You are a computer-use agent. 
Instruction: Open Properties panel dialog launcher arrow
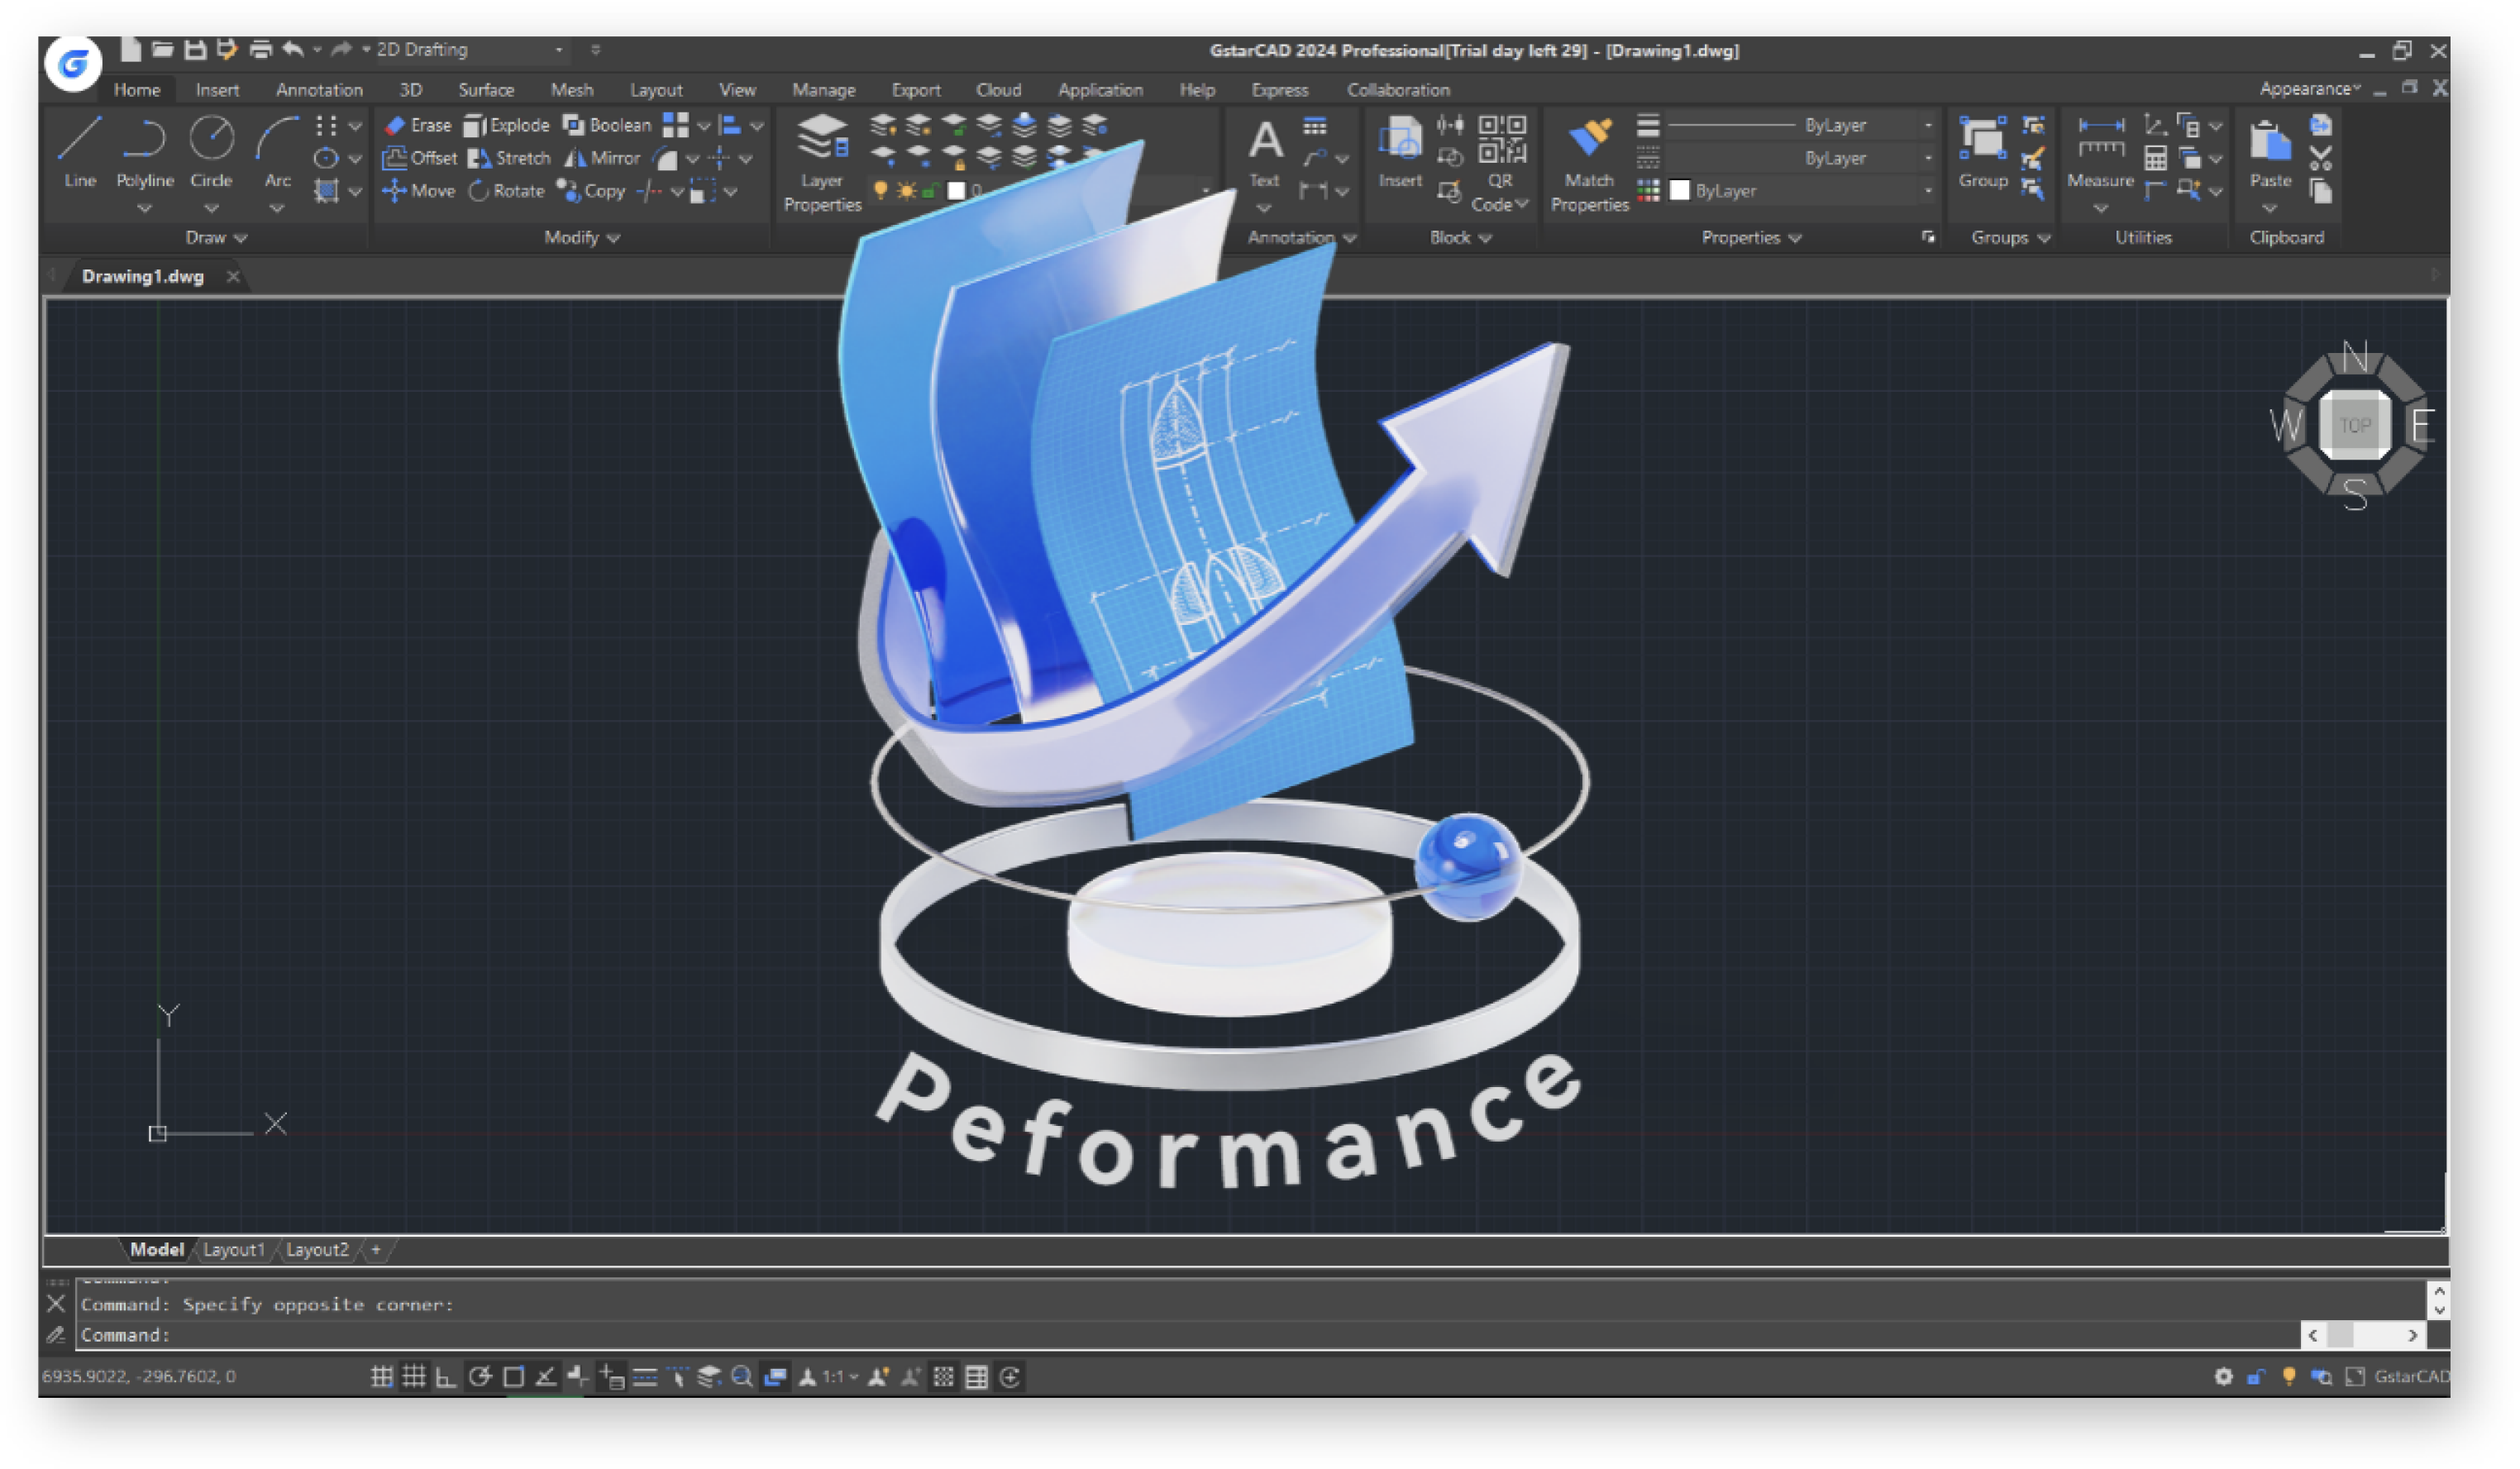1928,237
